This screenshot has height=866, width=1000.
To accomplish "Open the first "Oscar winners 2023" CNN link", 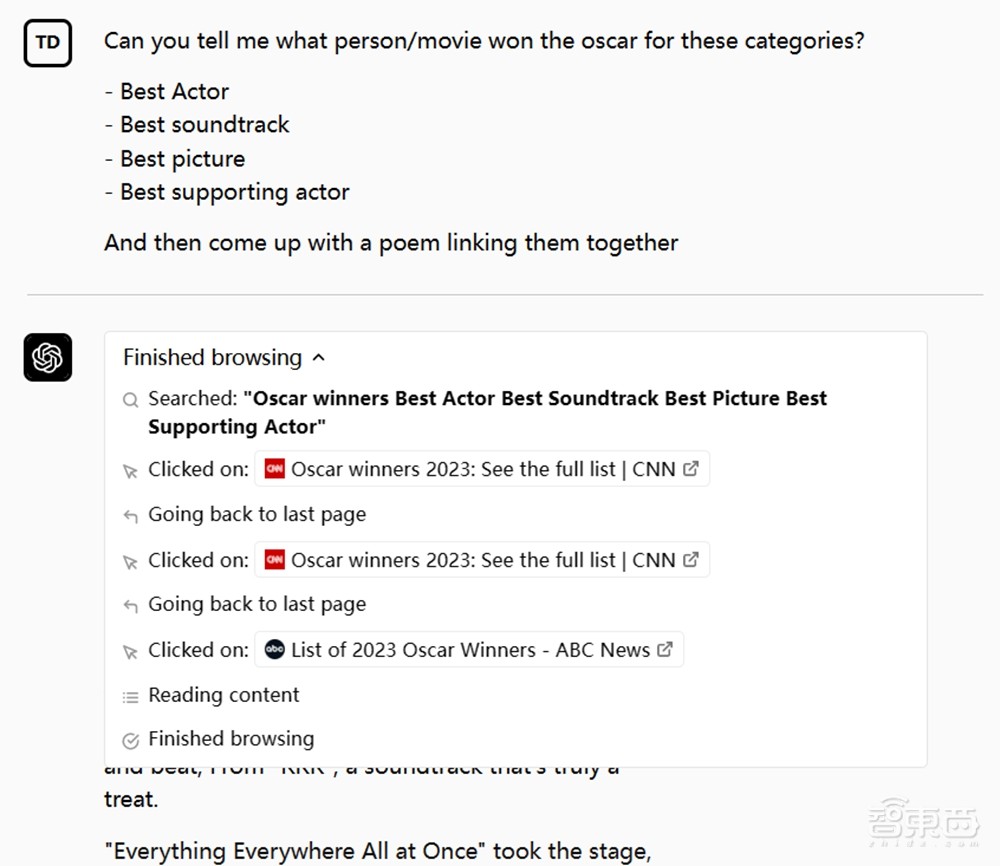I will (x=483, y=469).
